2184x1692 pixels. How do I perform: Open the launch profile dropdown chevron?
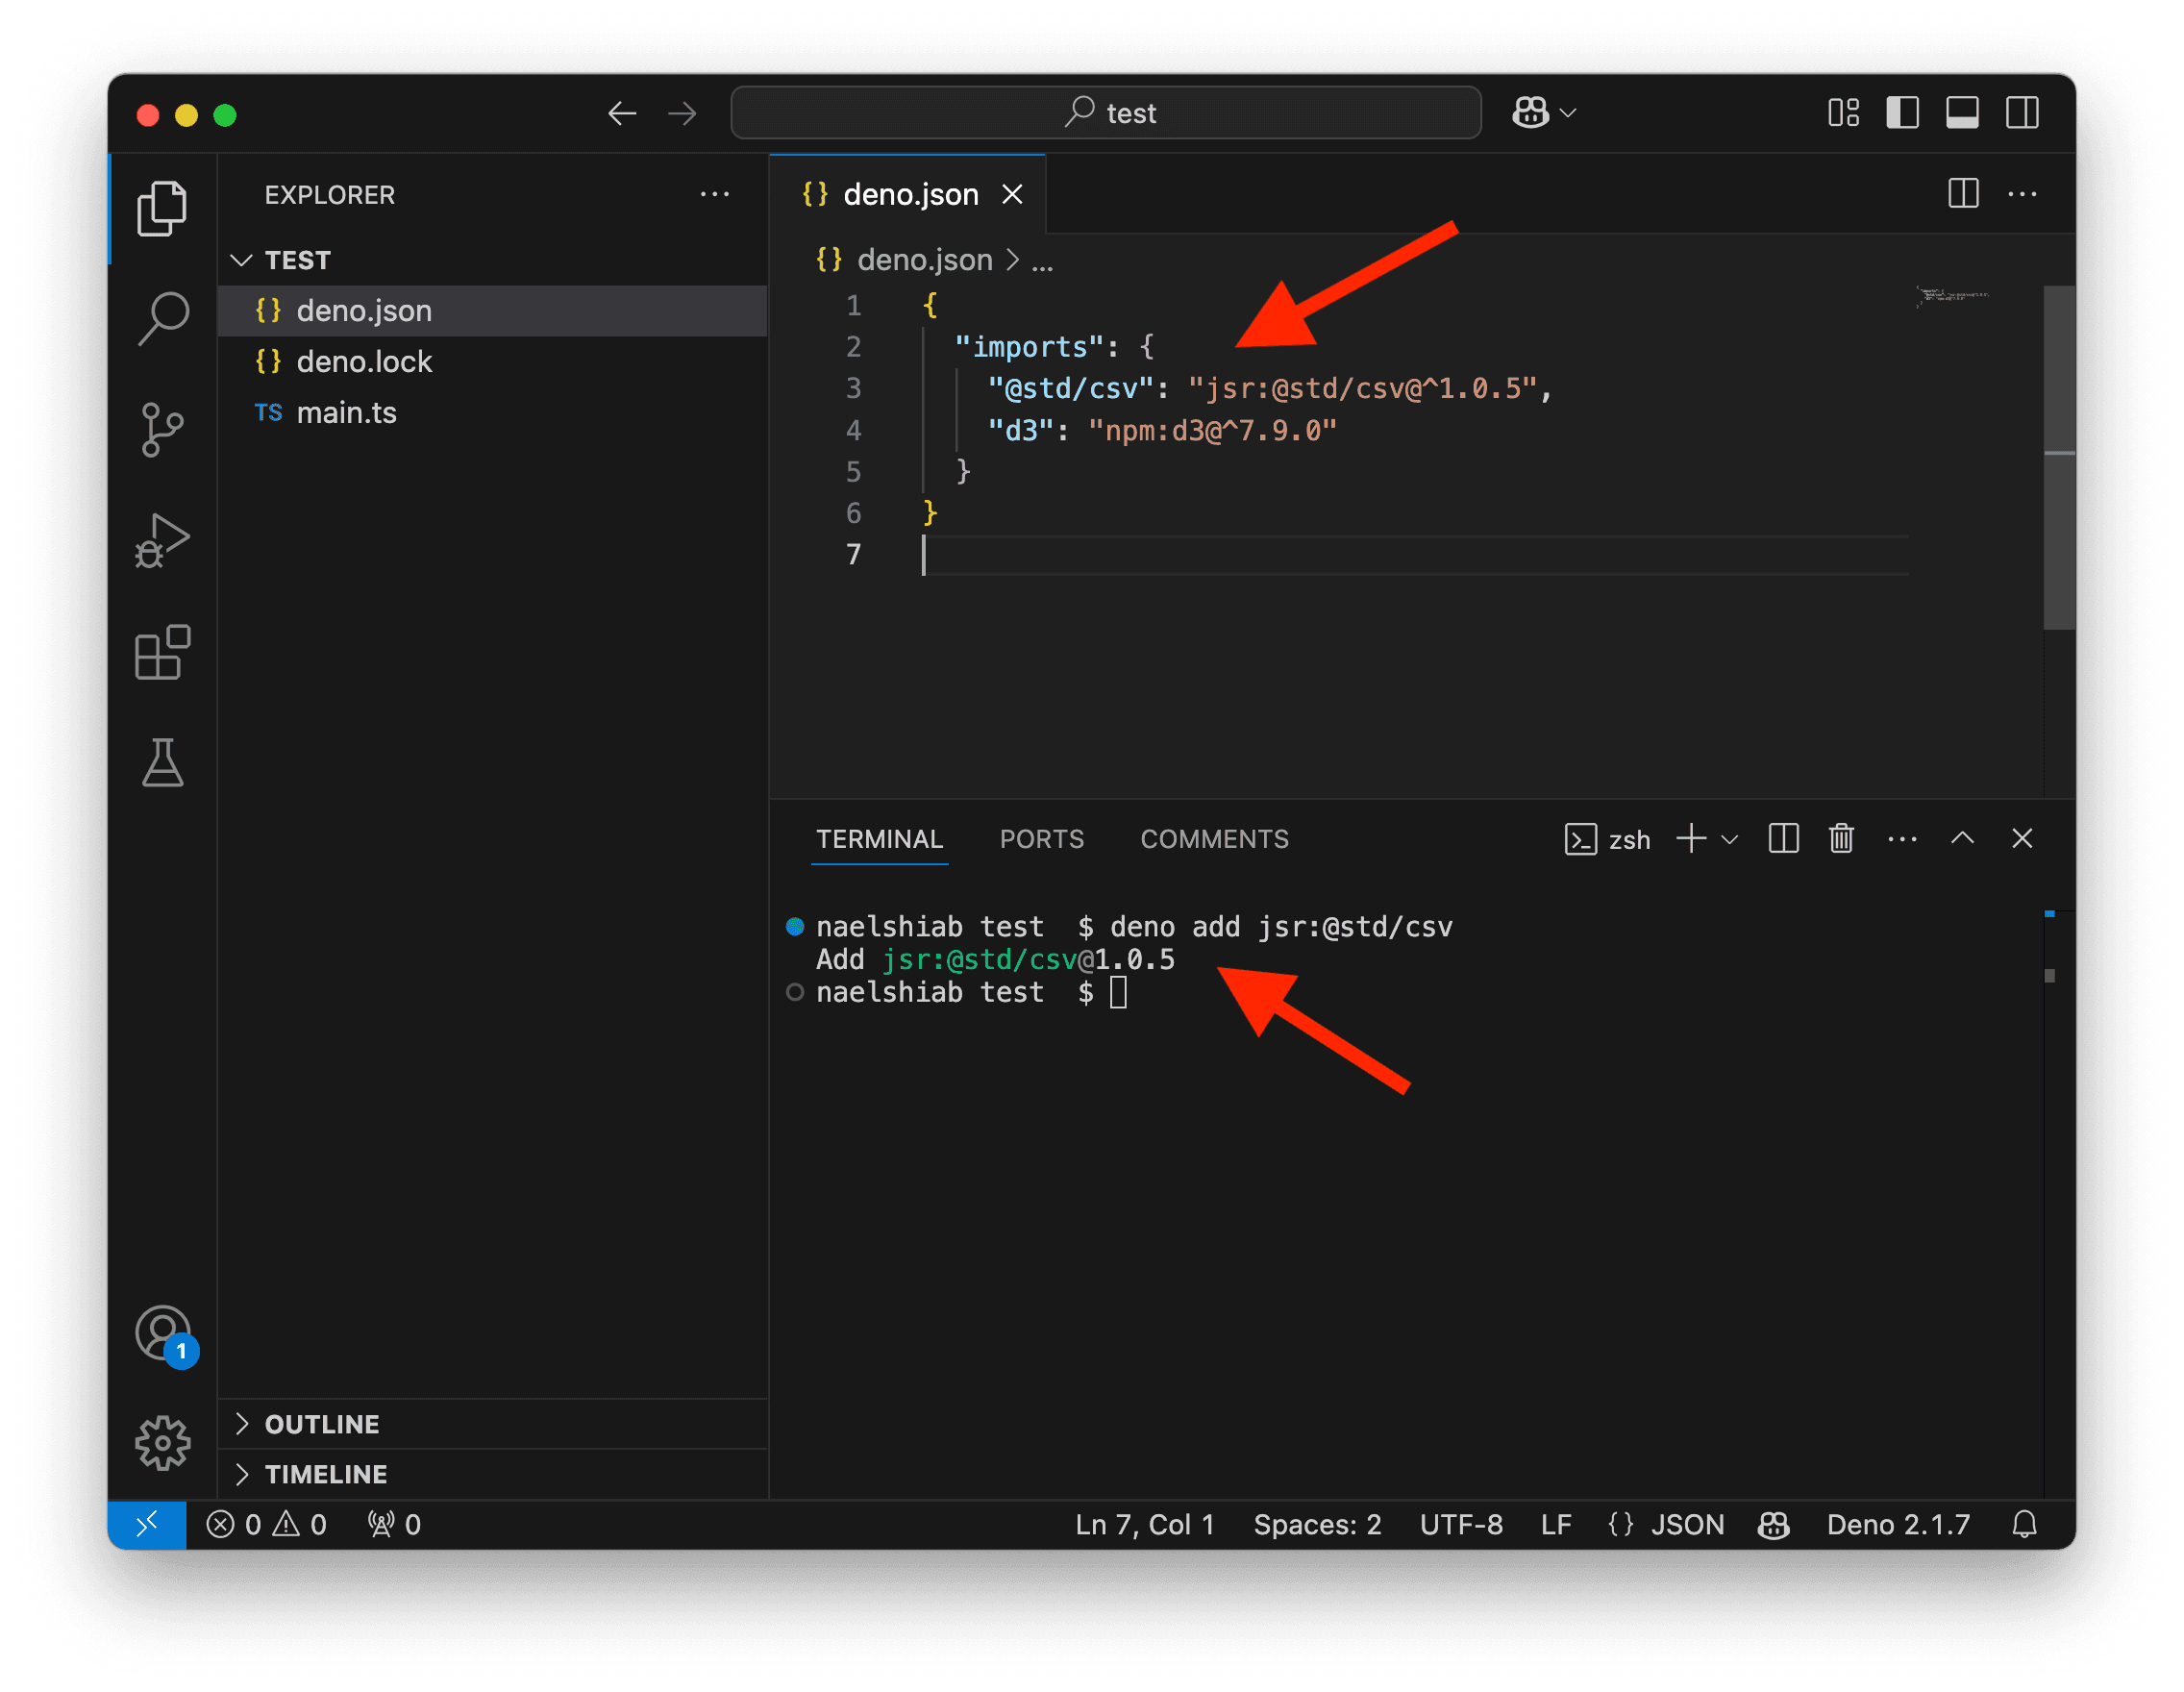[x=1730, y=839]
